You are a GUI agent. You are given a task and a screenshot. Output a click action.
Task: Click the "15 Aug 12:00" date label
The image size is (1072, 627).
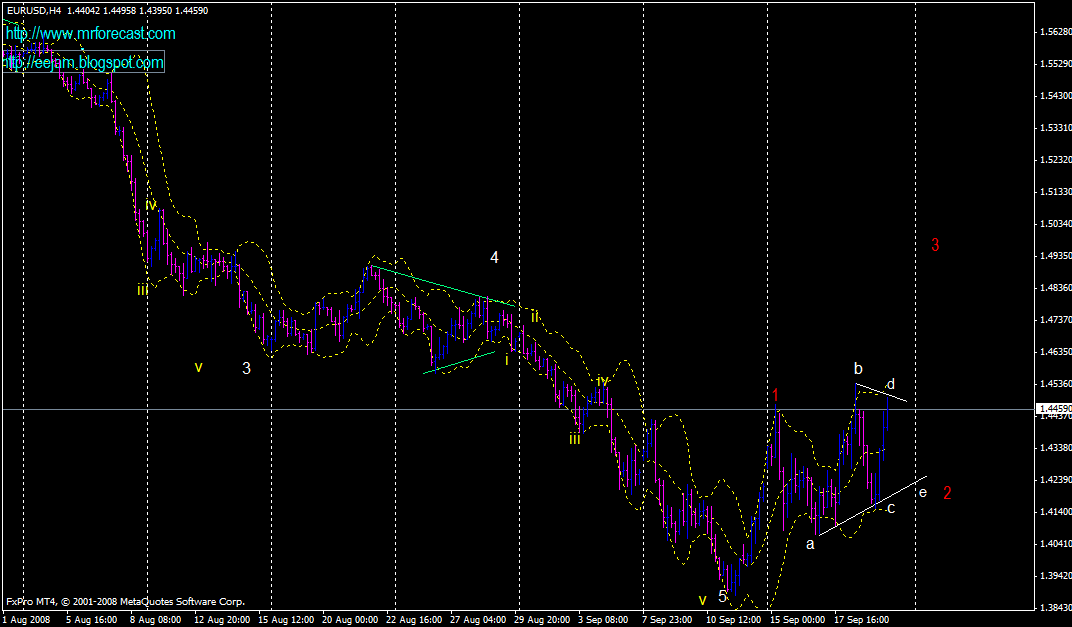(x=286, y=619)
